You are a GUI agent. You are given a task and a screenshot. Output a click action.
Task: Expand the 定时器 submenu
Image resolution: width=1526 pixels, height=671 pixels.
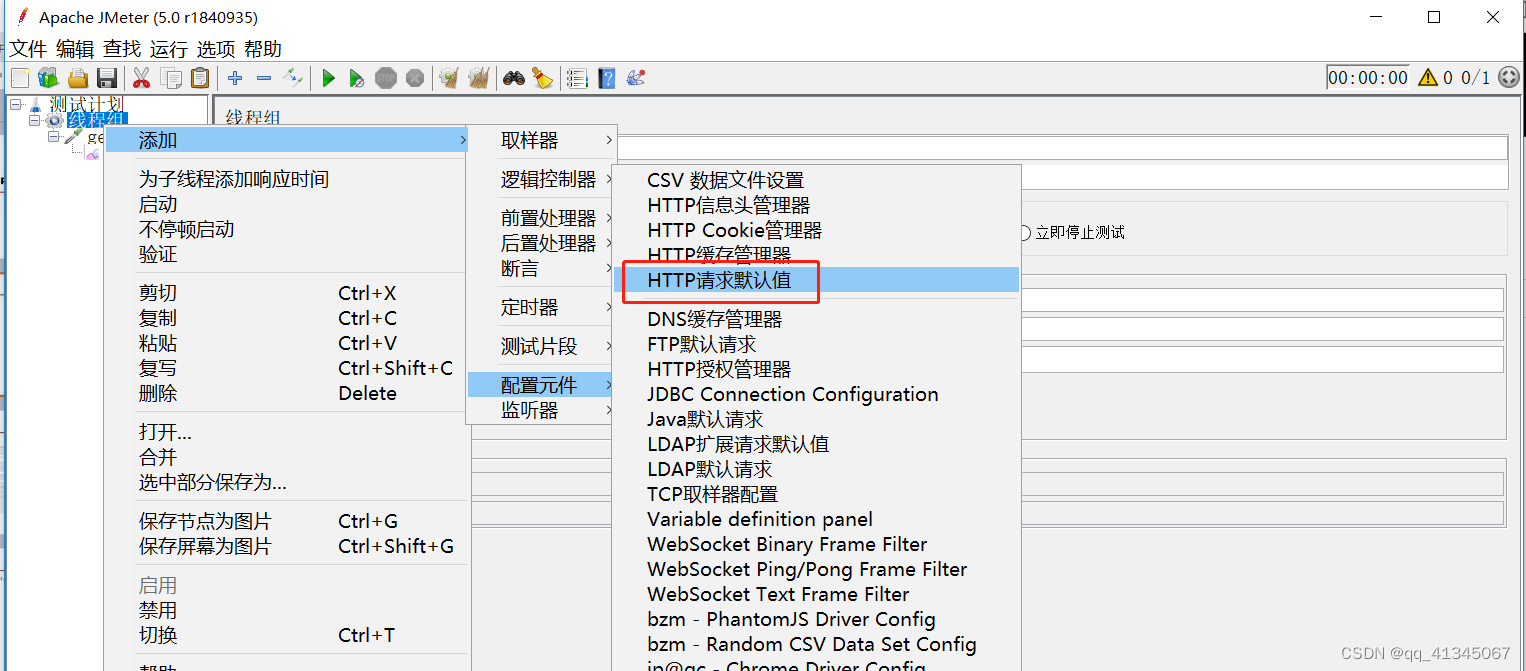[x=541, y=307]
